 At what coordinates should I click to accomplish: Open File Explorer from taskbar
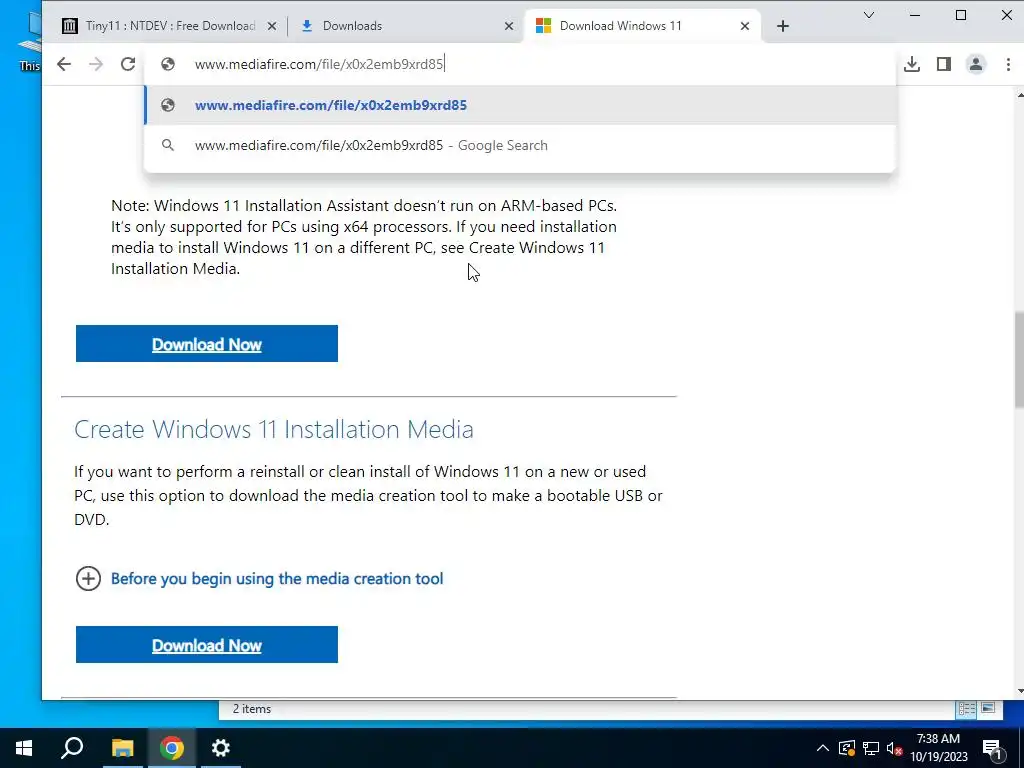pos(122,748)
